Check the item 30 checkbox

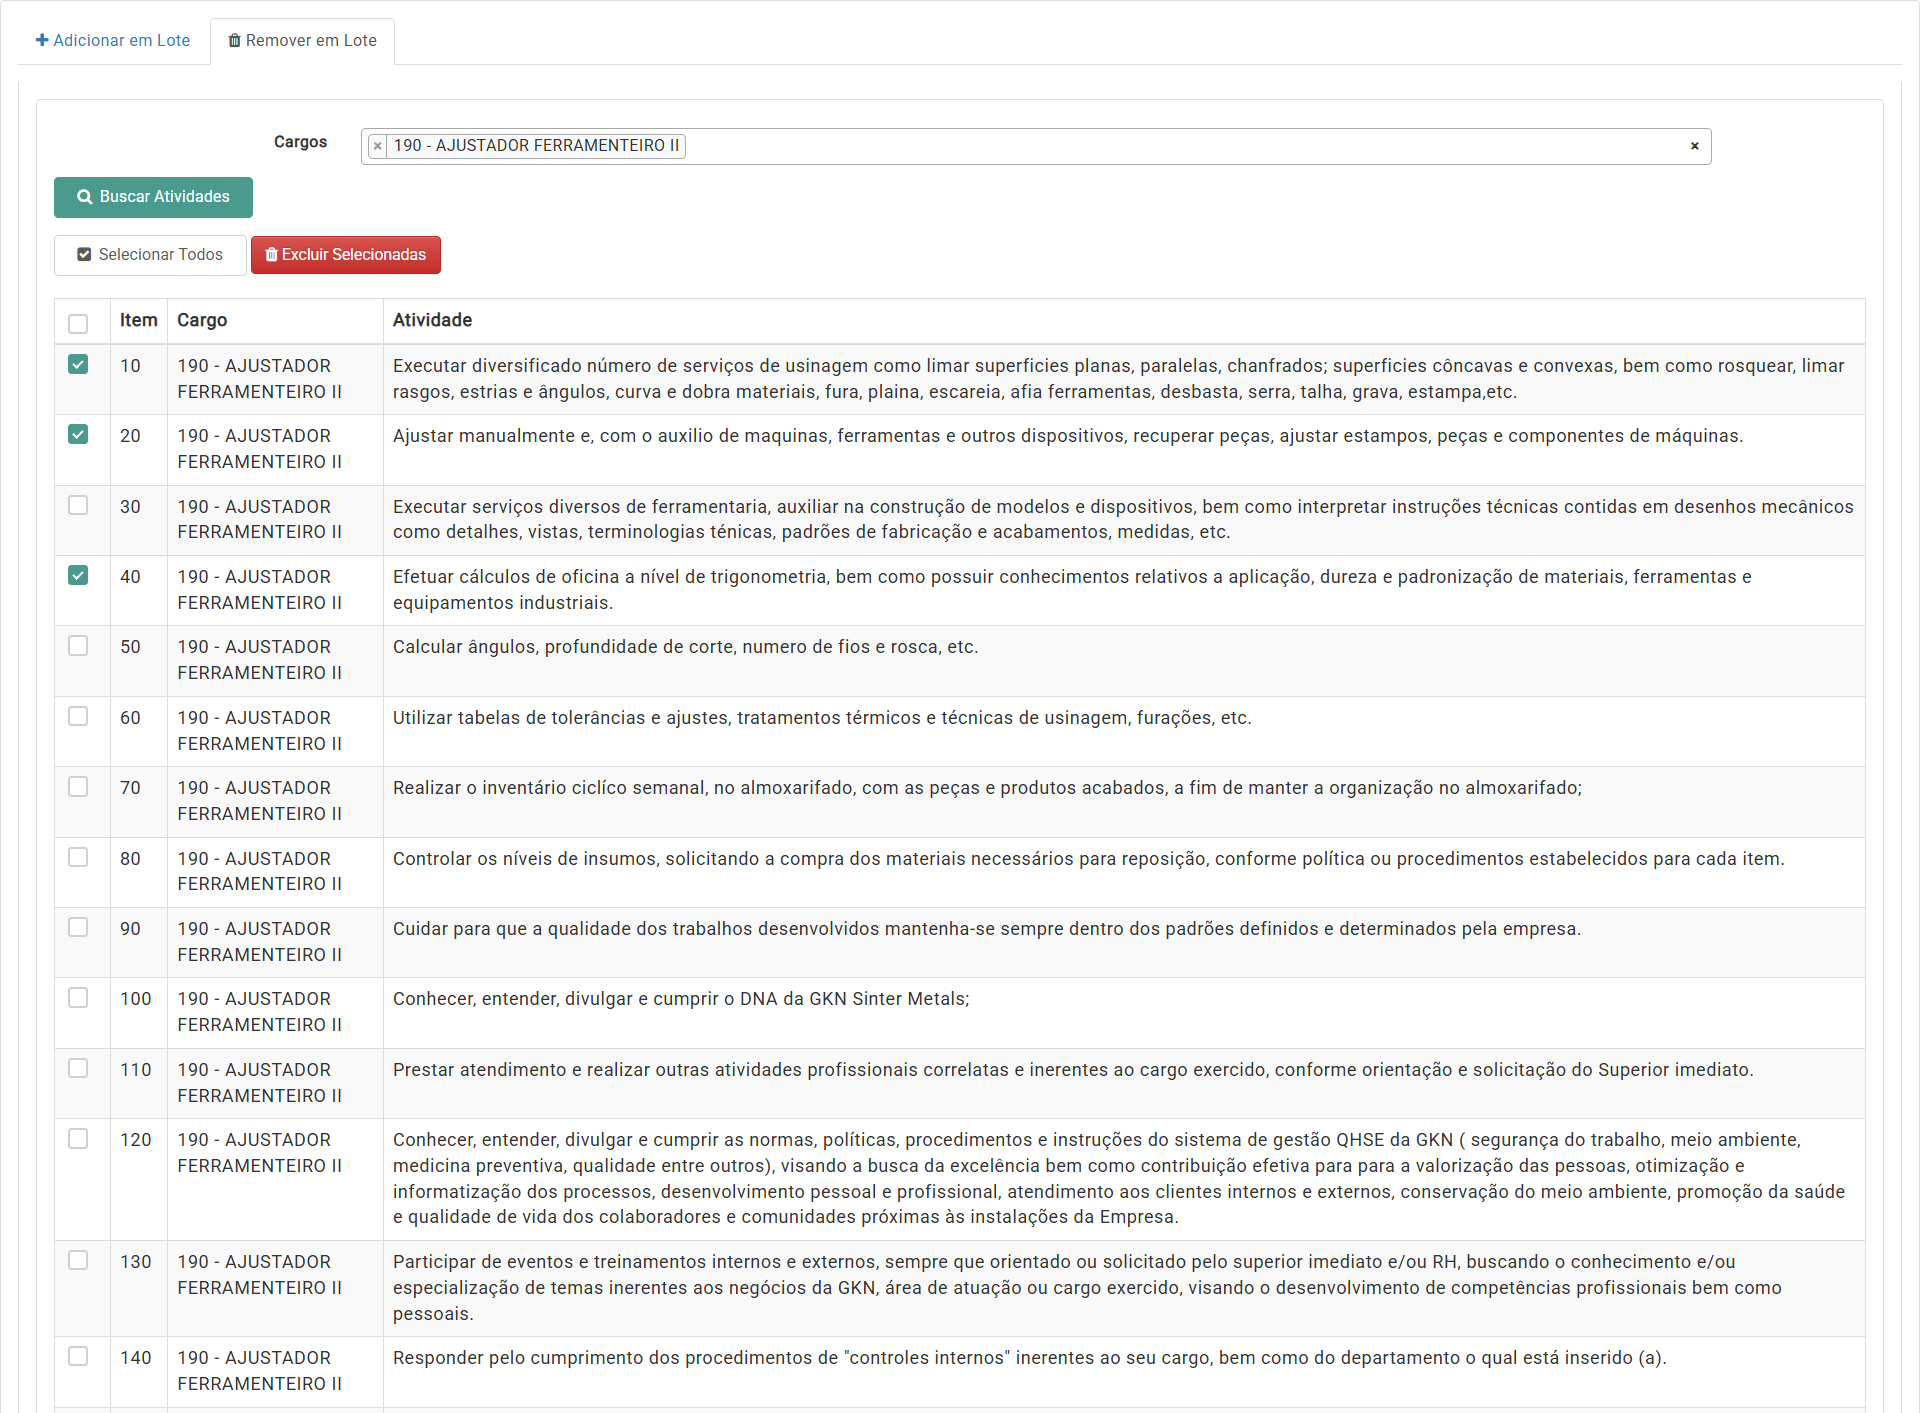tap(78, 506)
